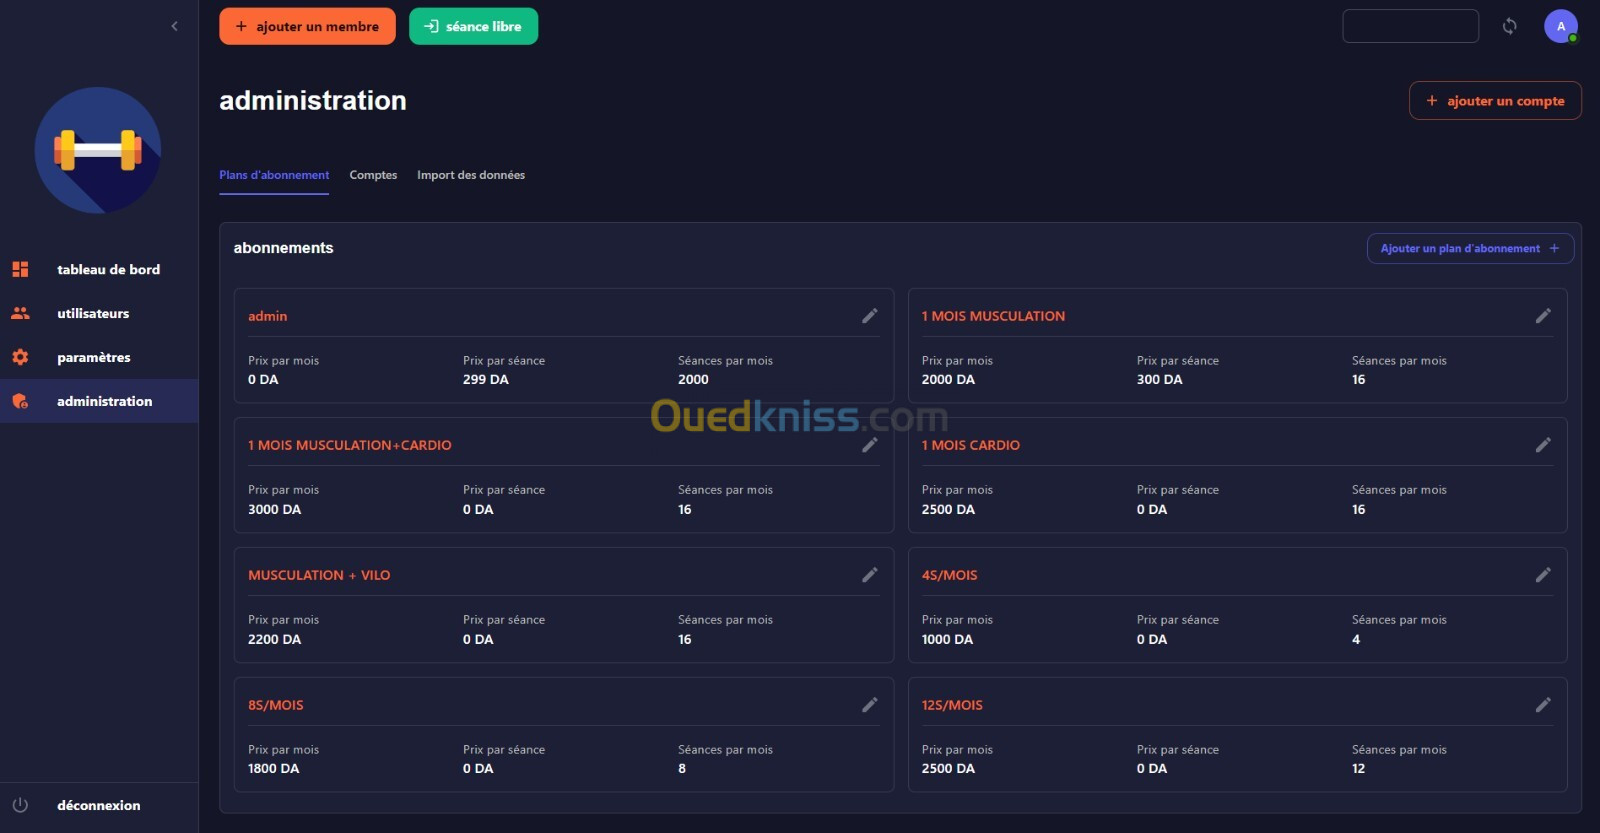Edit the 1 MOIS CARDIO plan
Screen dimensions: 1600x833
(1543, 445)
